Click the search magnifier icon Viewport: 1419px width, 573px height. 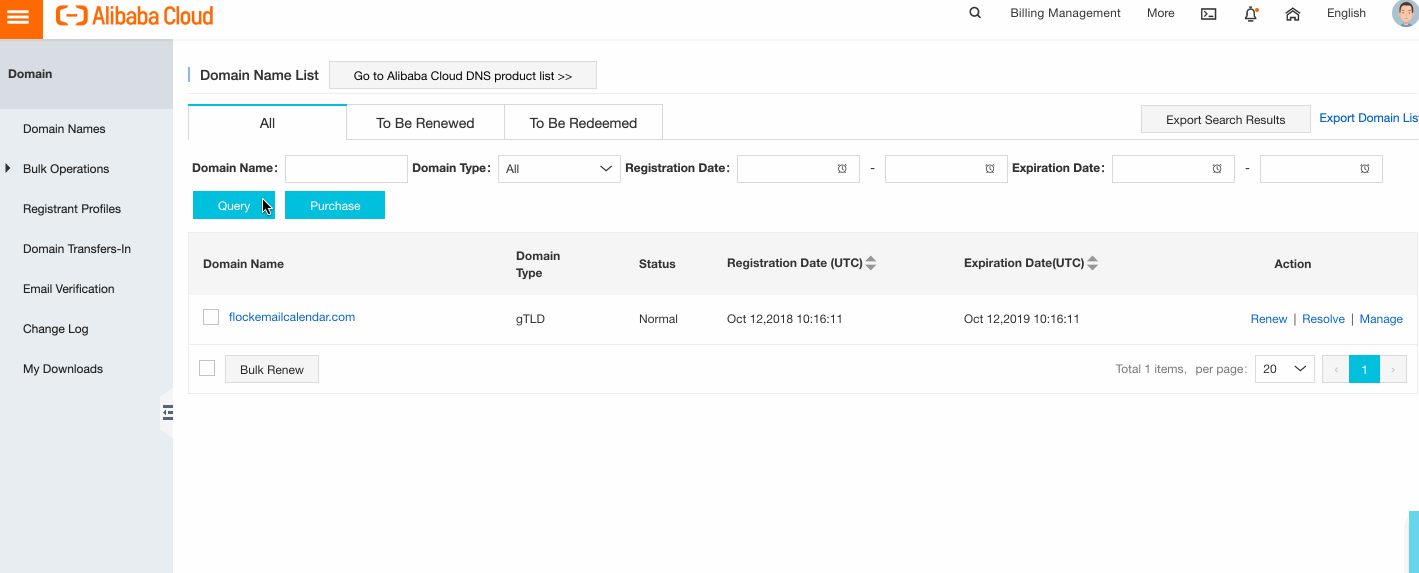coord(975,13)
